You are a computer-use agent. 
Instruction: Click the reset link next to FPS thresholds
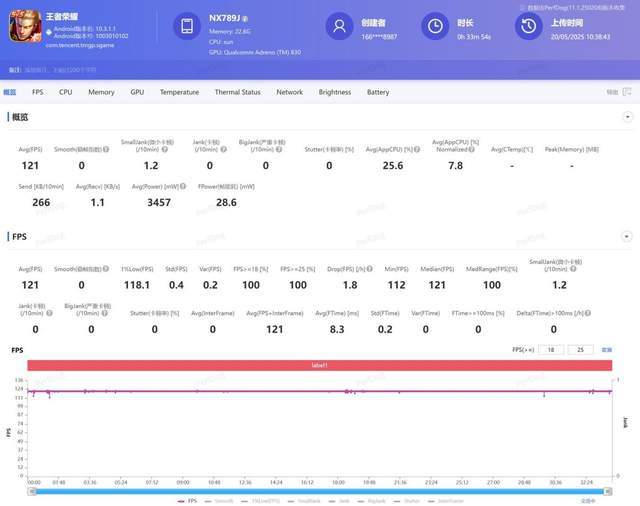(x=606, y=350)
